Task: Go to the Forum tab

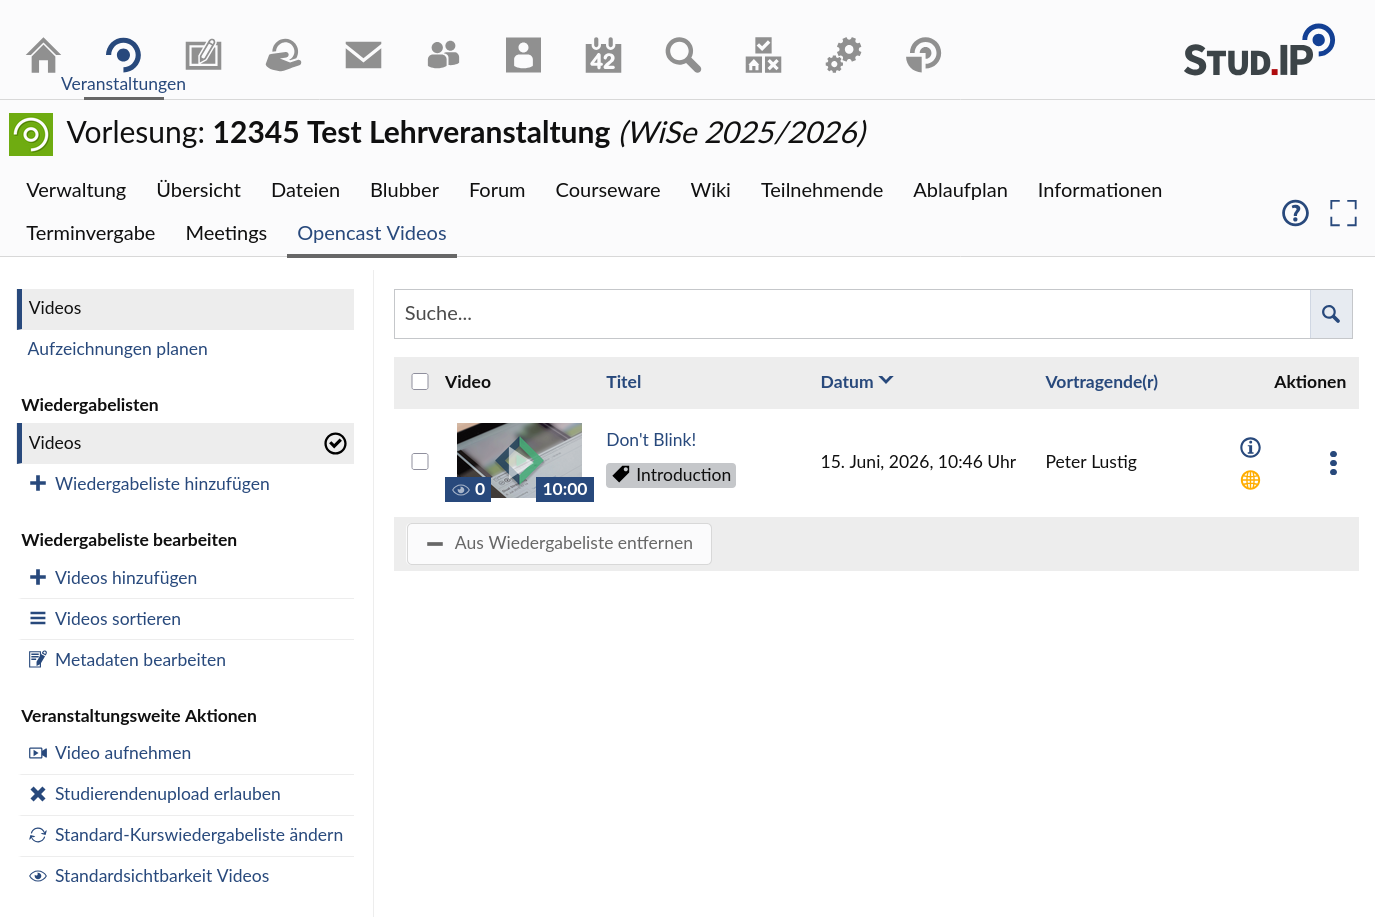Action: coord(497,190)
